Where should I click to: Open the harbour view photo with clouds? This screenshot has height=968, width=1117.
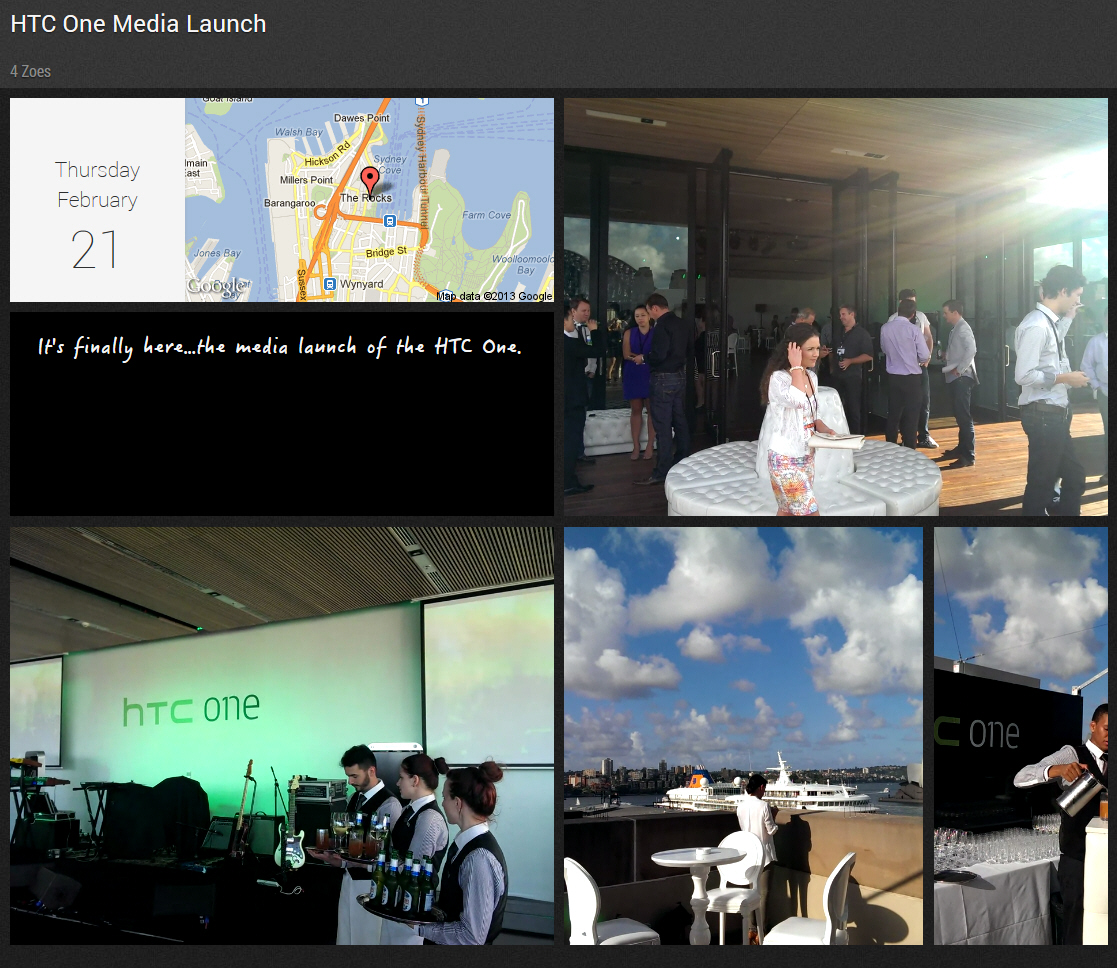click(743, 736)
